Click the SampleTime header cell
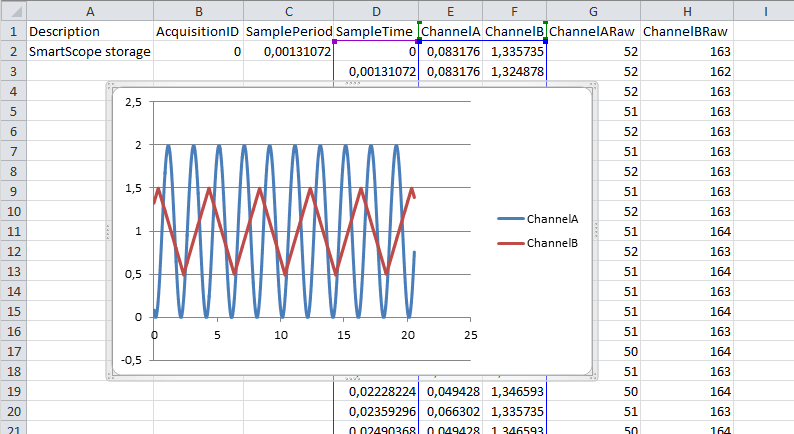This screenshot has height=434, width=794. (376, 31)
